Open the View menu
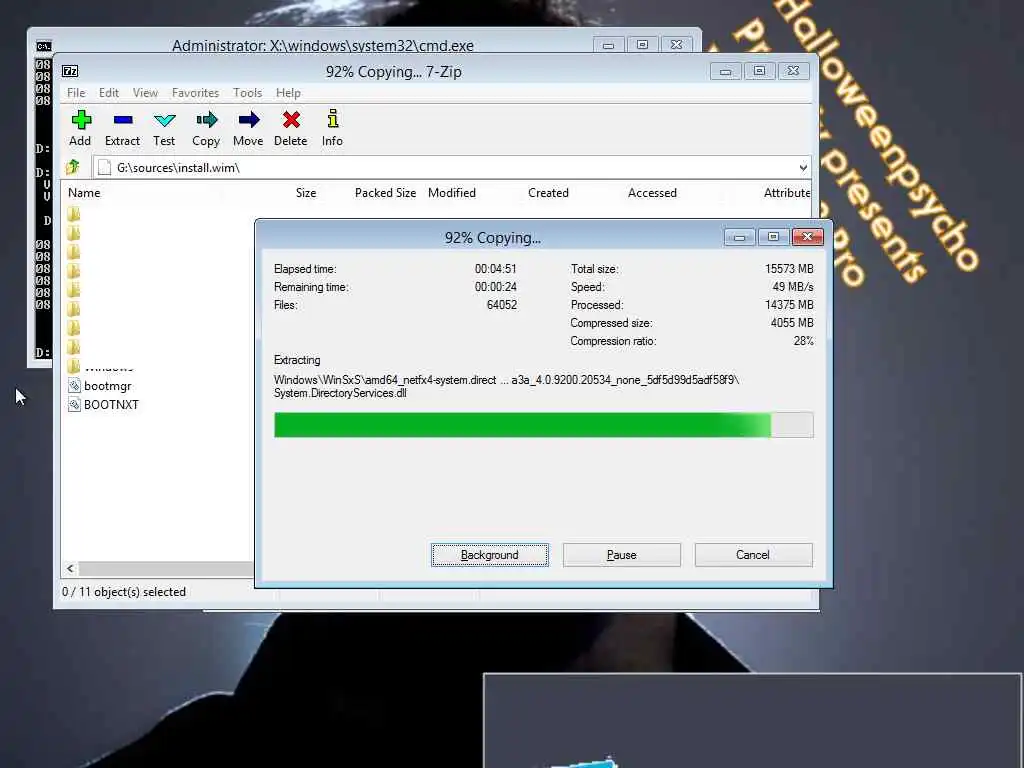Viewport: 1024px width, 768px height. (x=145, y=93)
